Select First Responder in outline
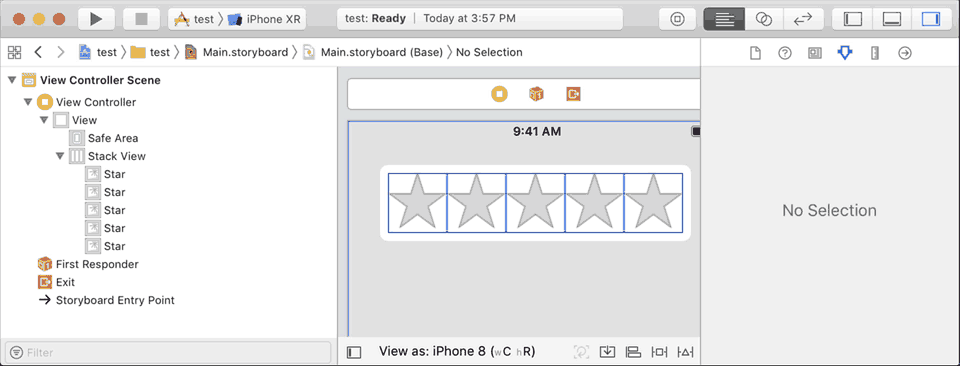Viewport: 960px width, 366px height. pos(97,264)
